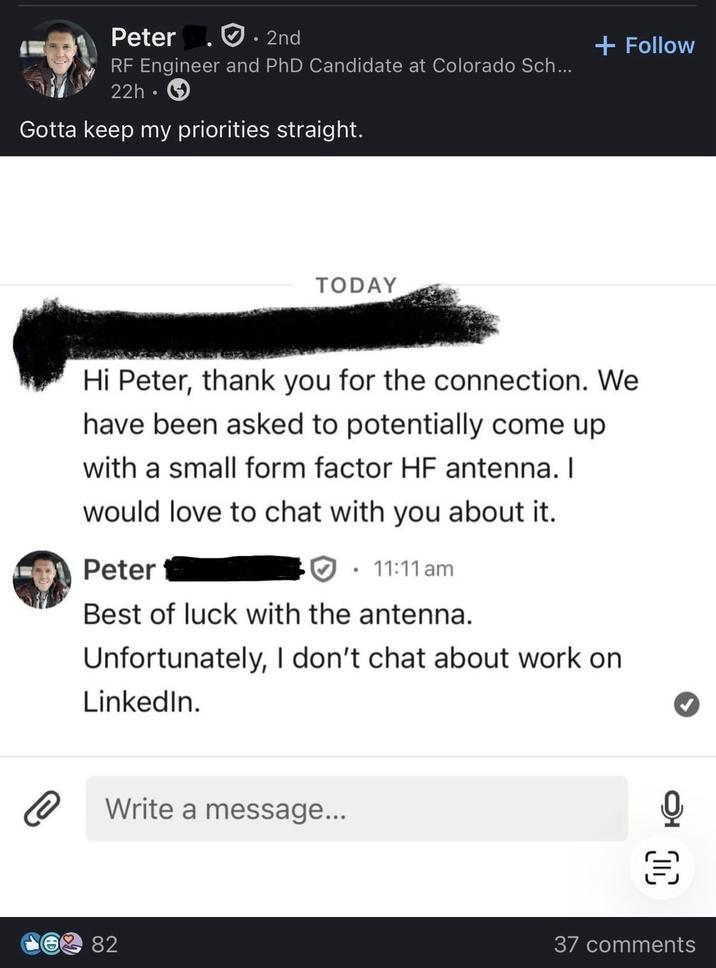Toggle follow state for Peter
The width and height of the screenshot is (716, 968).
click(645, 44)
